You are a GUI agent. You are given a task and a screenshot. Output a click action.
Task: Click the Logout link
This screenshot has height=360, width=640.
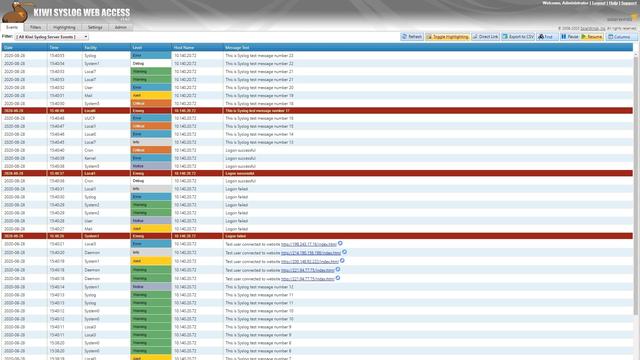(x=599, y=3)
